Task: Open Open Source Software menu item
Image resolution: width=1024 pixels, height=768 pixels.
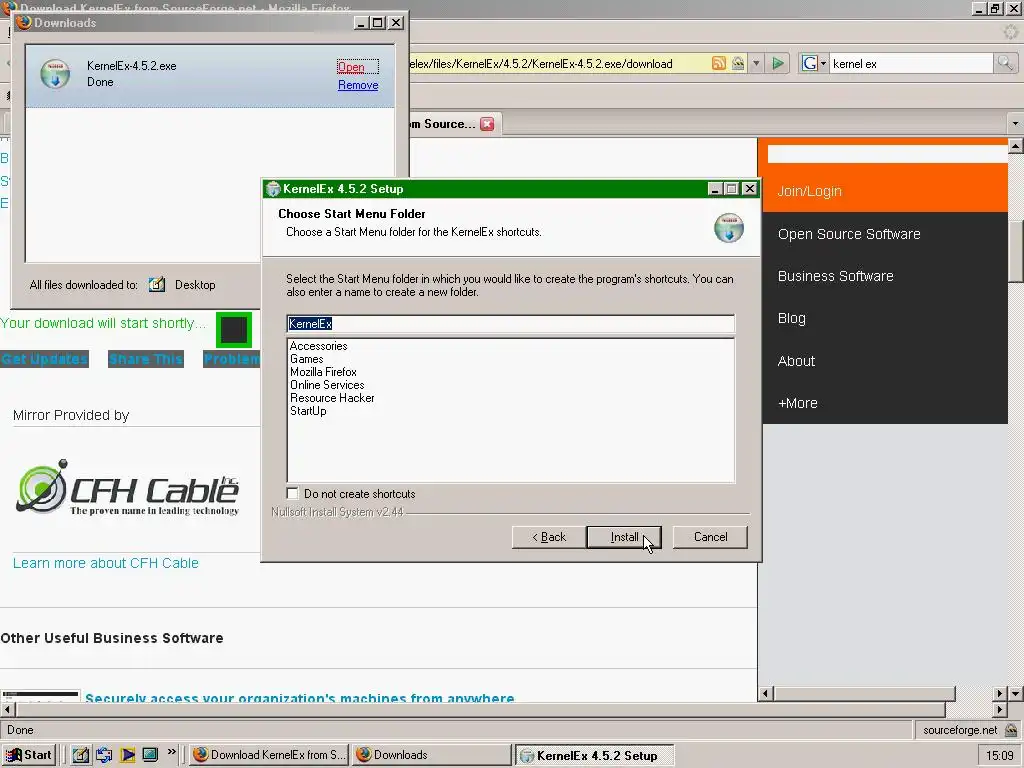Action: pos(849,234)
